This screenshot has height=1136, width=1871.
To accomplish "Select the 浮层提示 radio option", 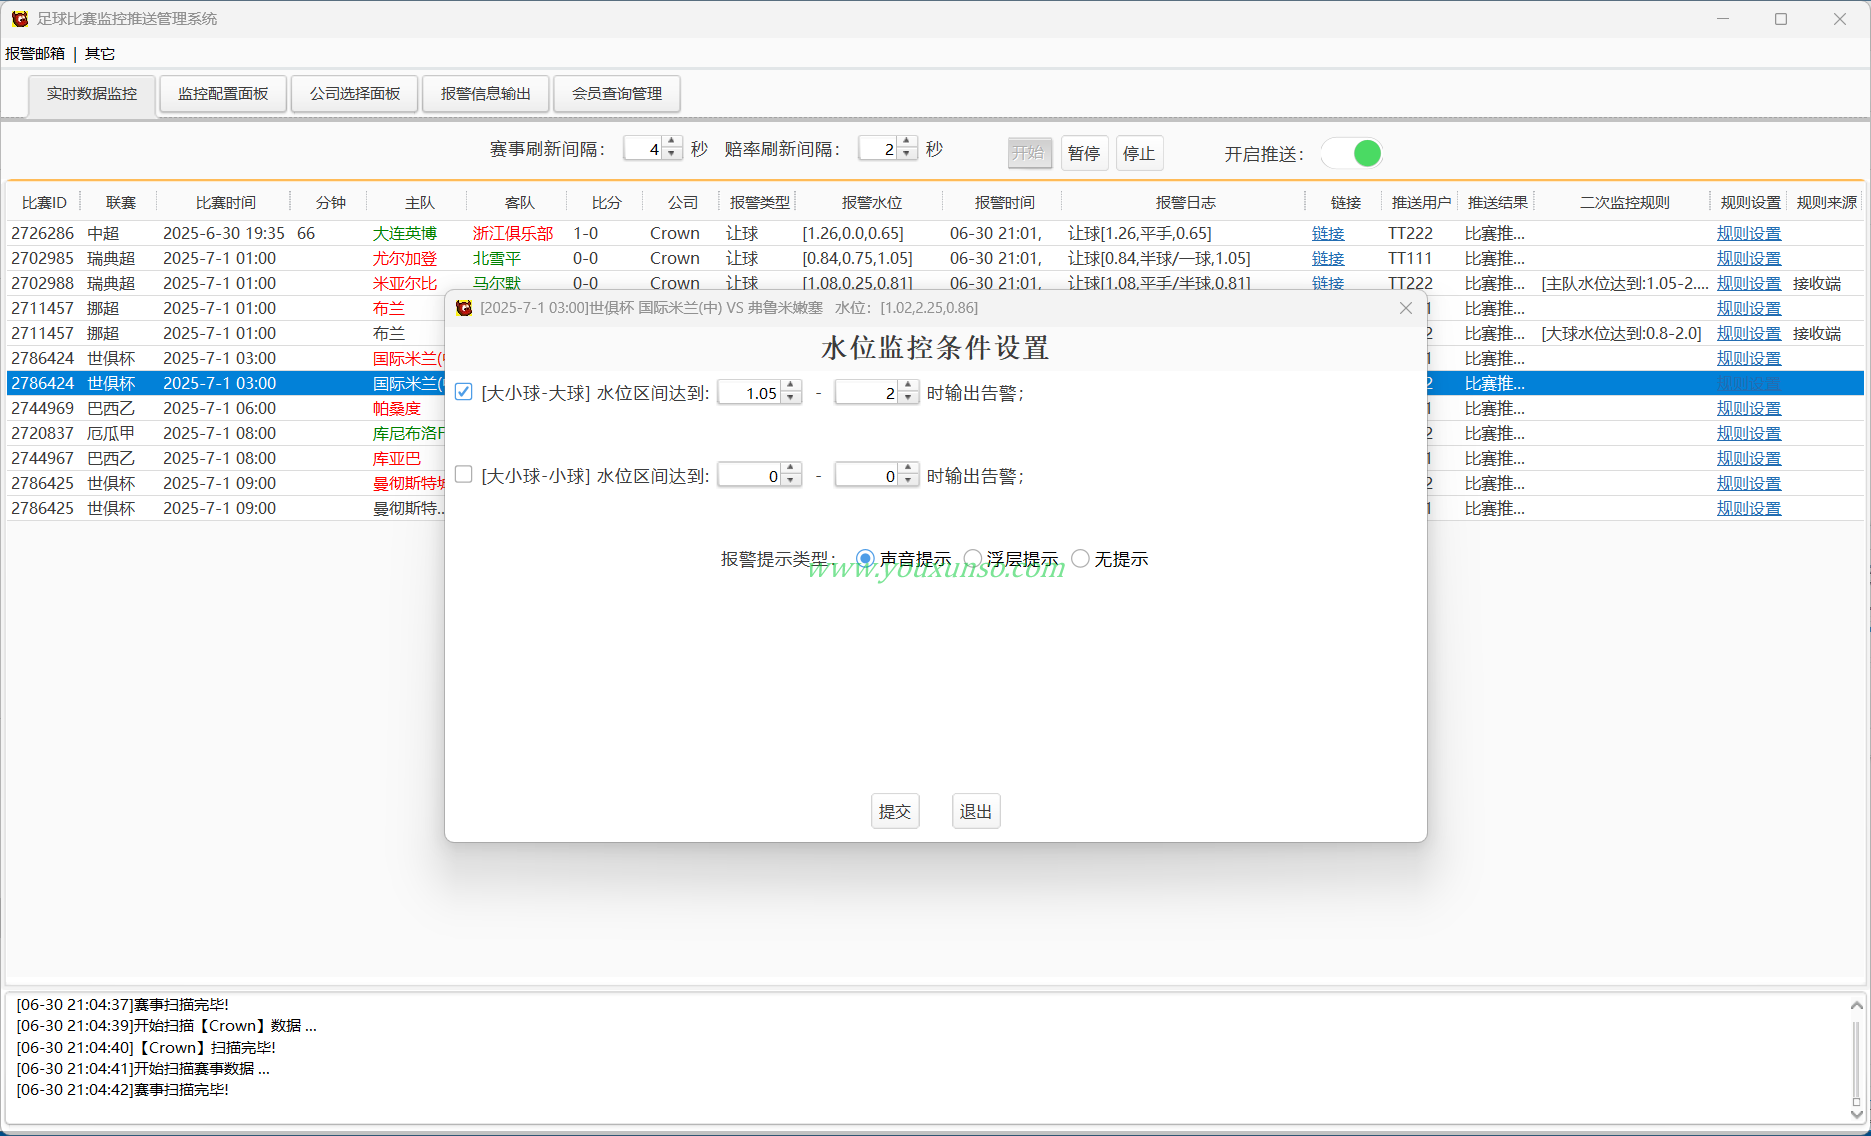I will click(x=972, y=559).
